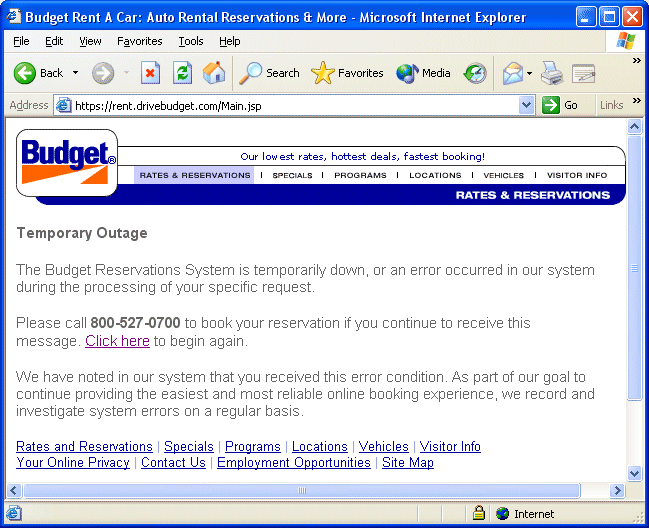Expand the Forward button history dropdown
Viewport: 649px width, 528px height.
click(126, 73)
